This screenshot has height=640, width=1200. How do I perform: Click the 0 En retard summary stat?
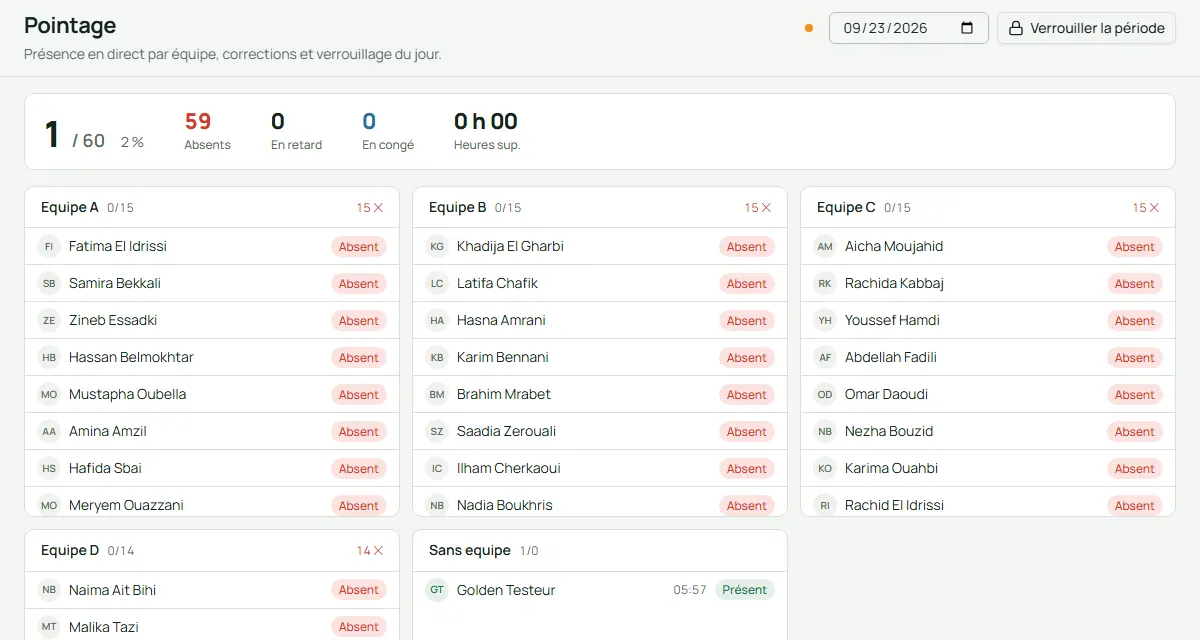tap(296, 131)
